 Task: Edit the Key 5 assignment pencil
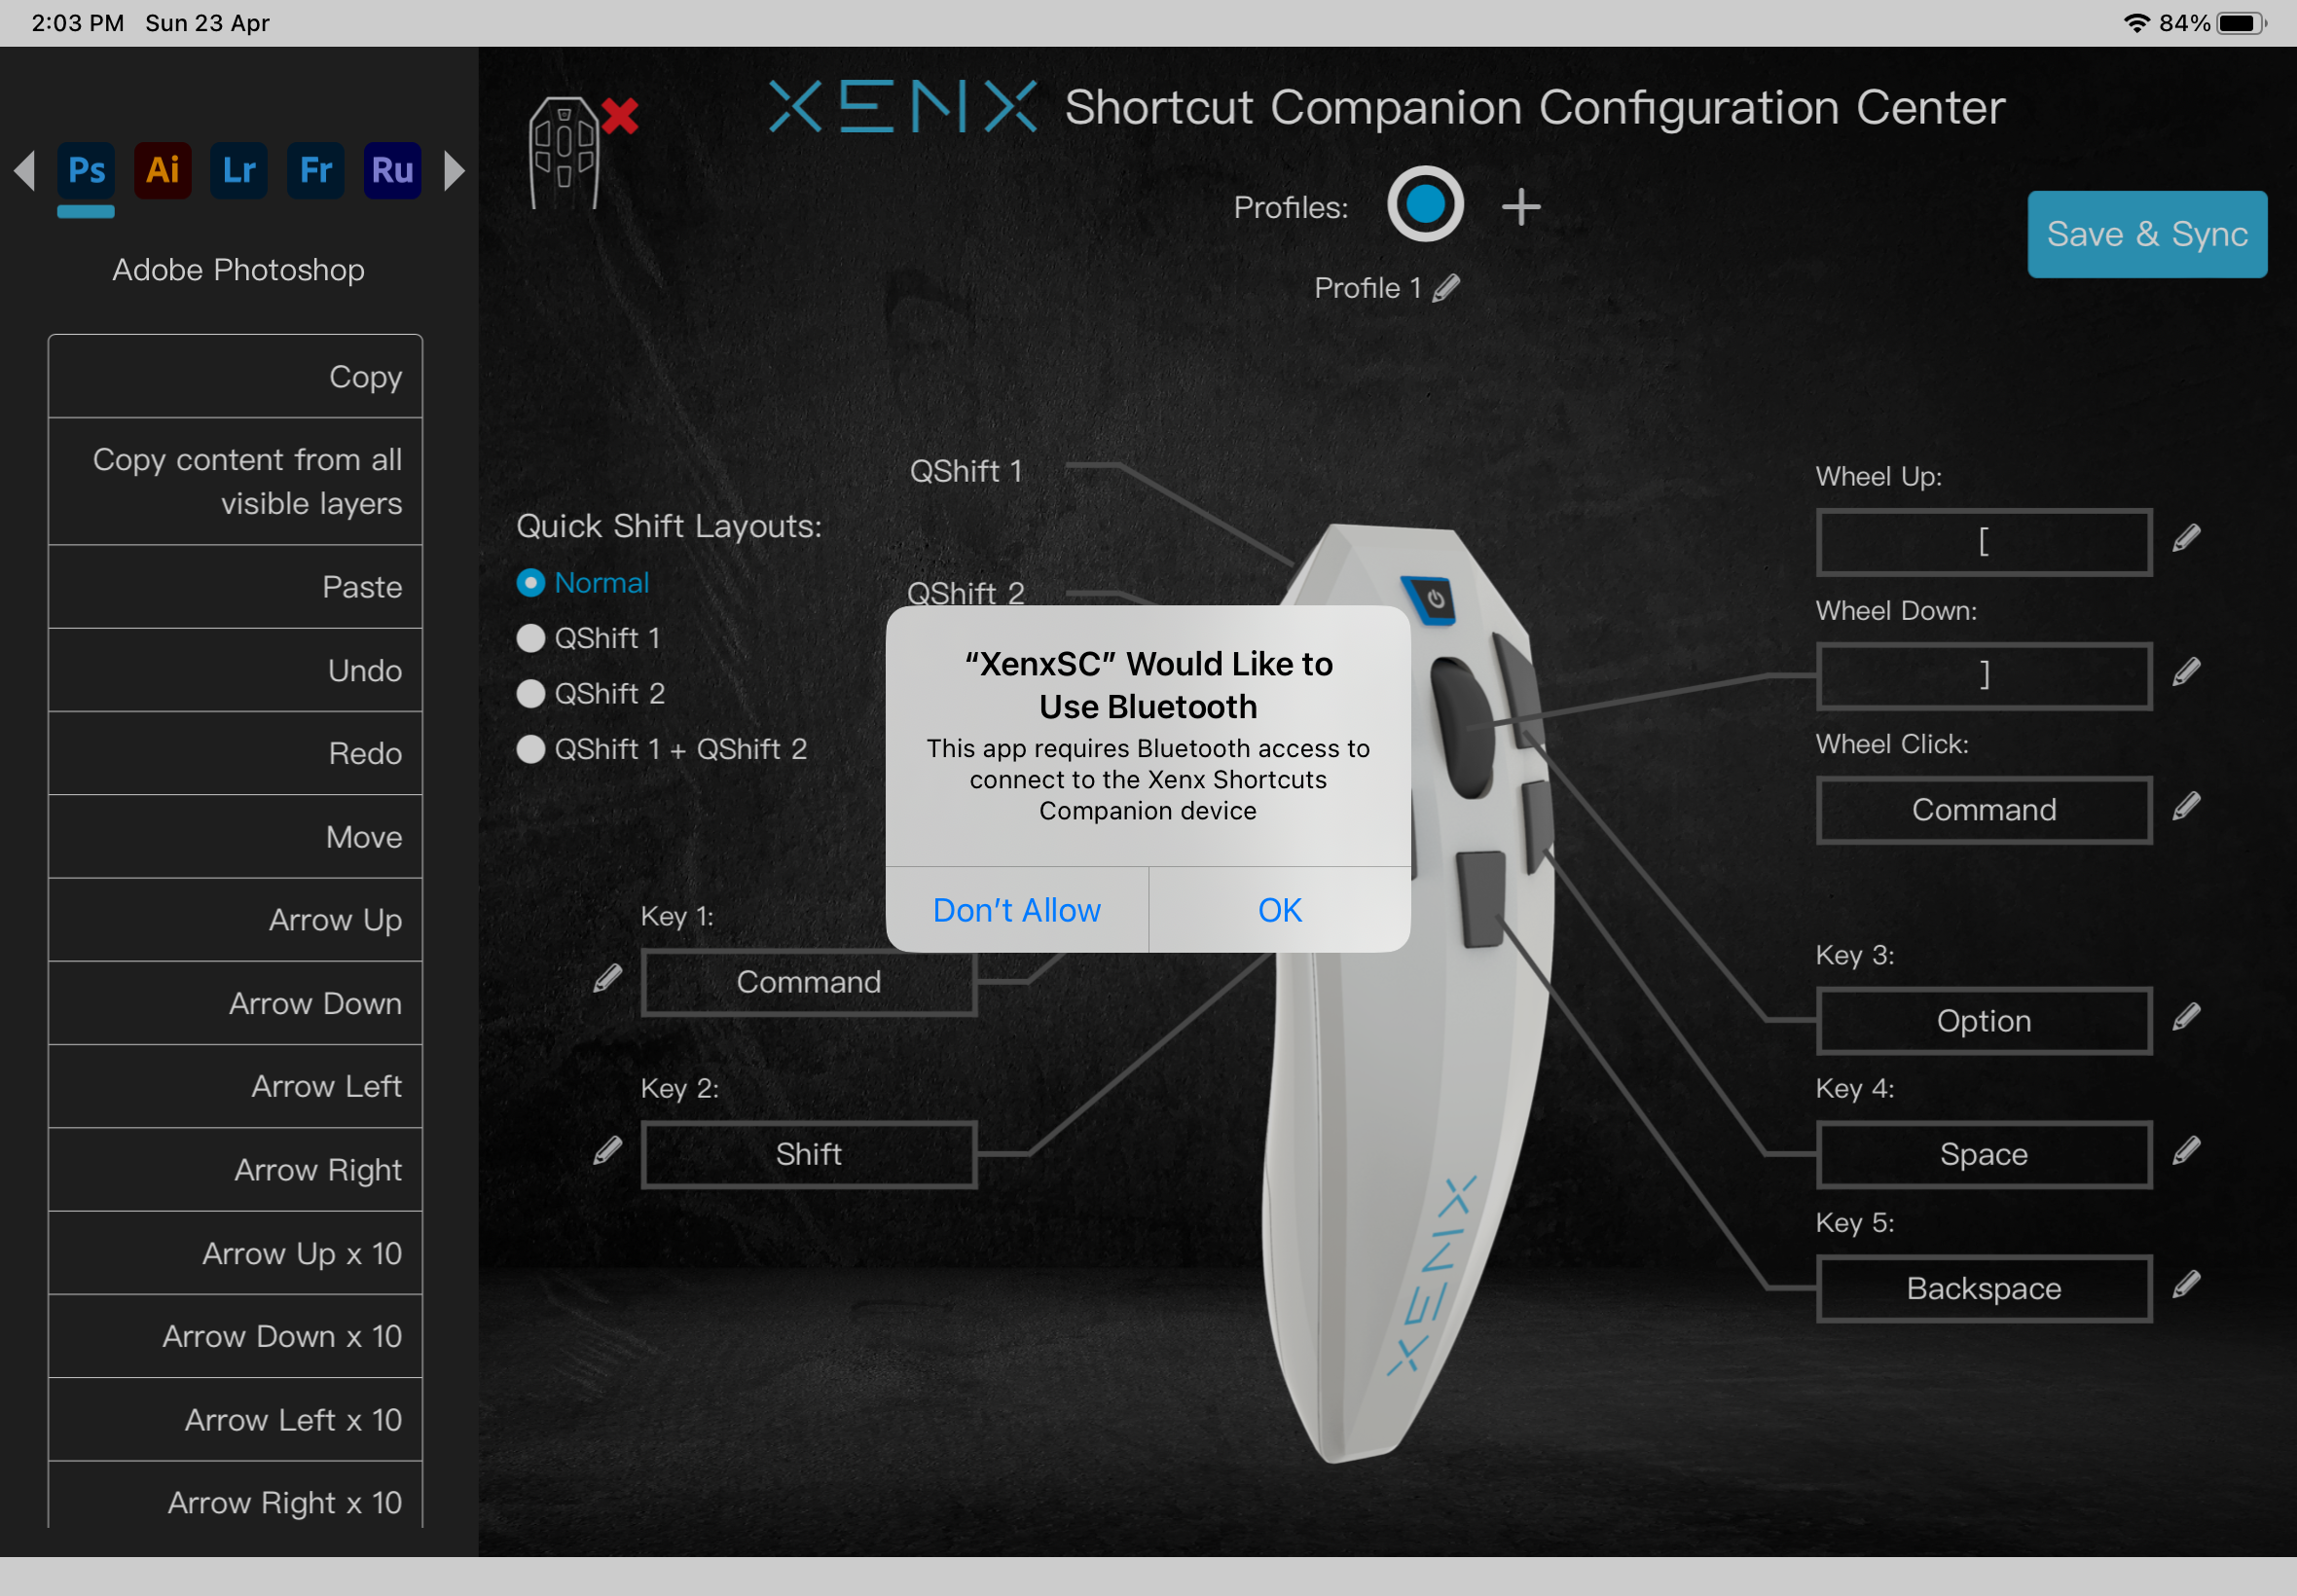coord(2186,1285)
